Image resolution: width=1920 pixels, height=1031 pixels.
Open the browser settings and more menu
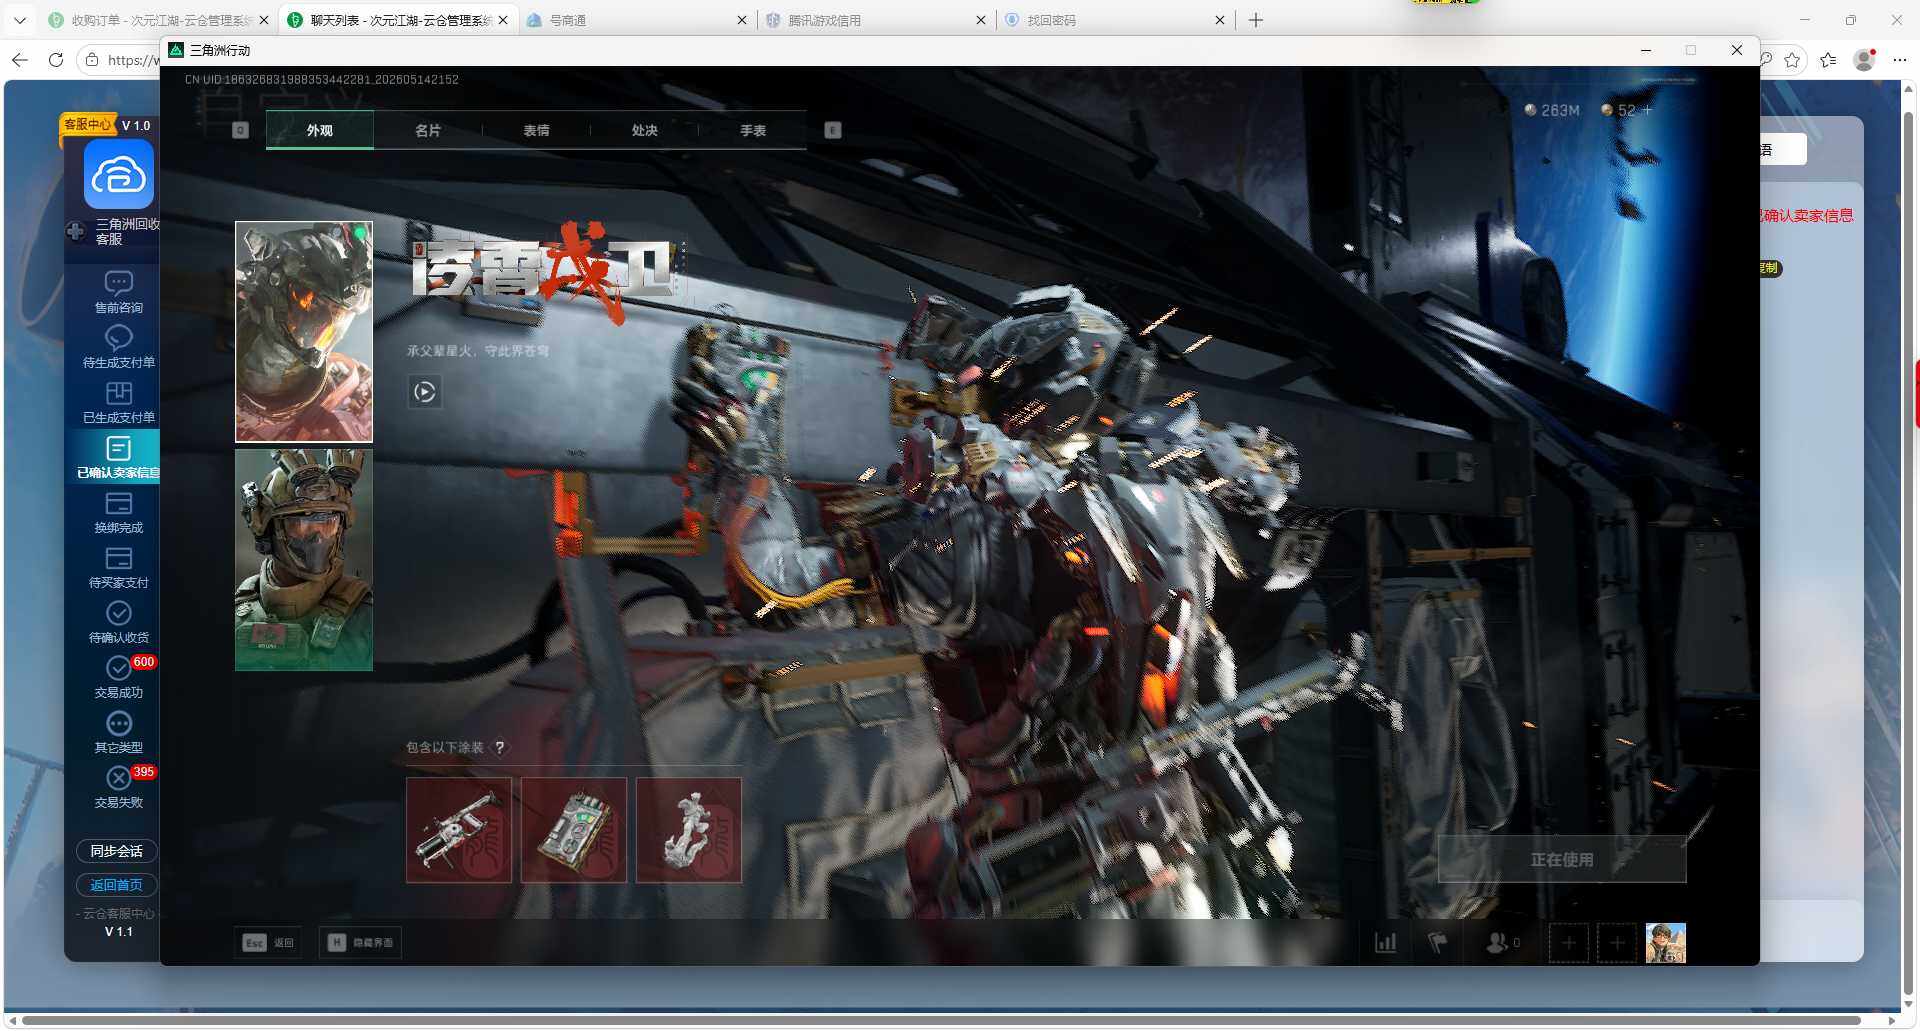click(x=1900, y=60)
